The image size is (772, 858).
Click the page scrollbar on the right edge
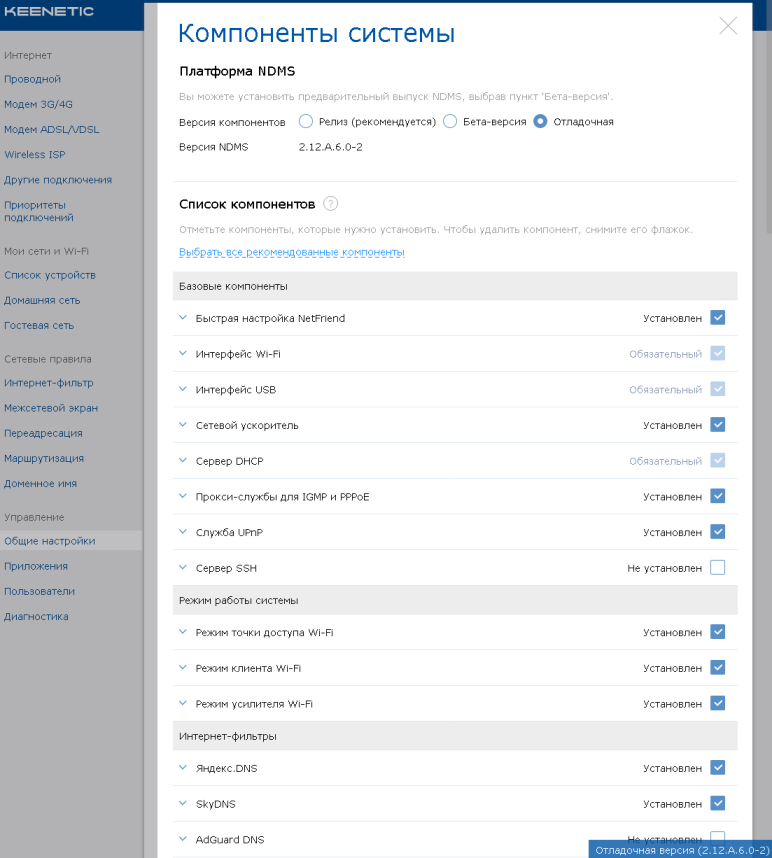click(x=769, y=131)
